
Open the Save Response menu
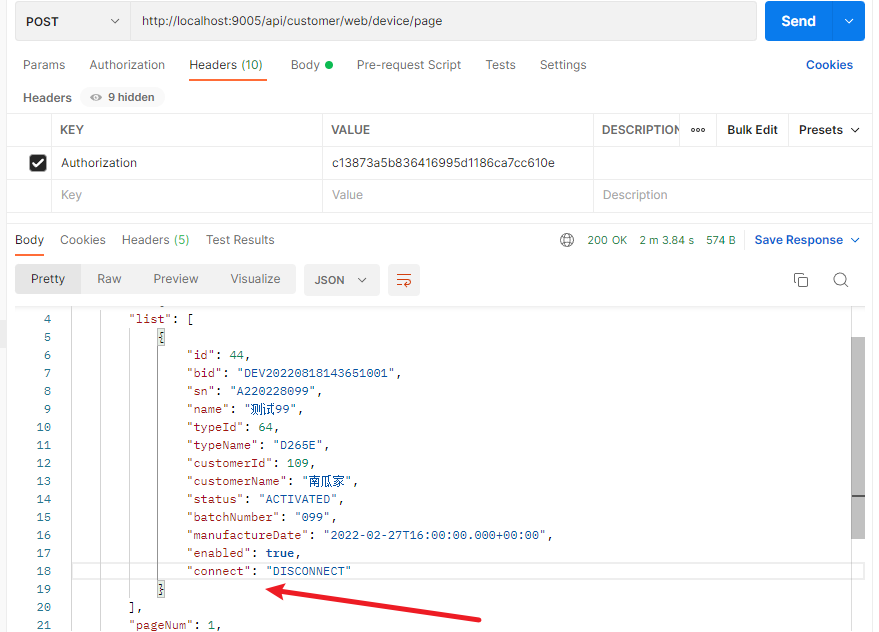[x=806, y=240]
